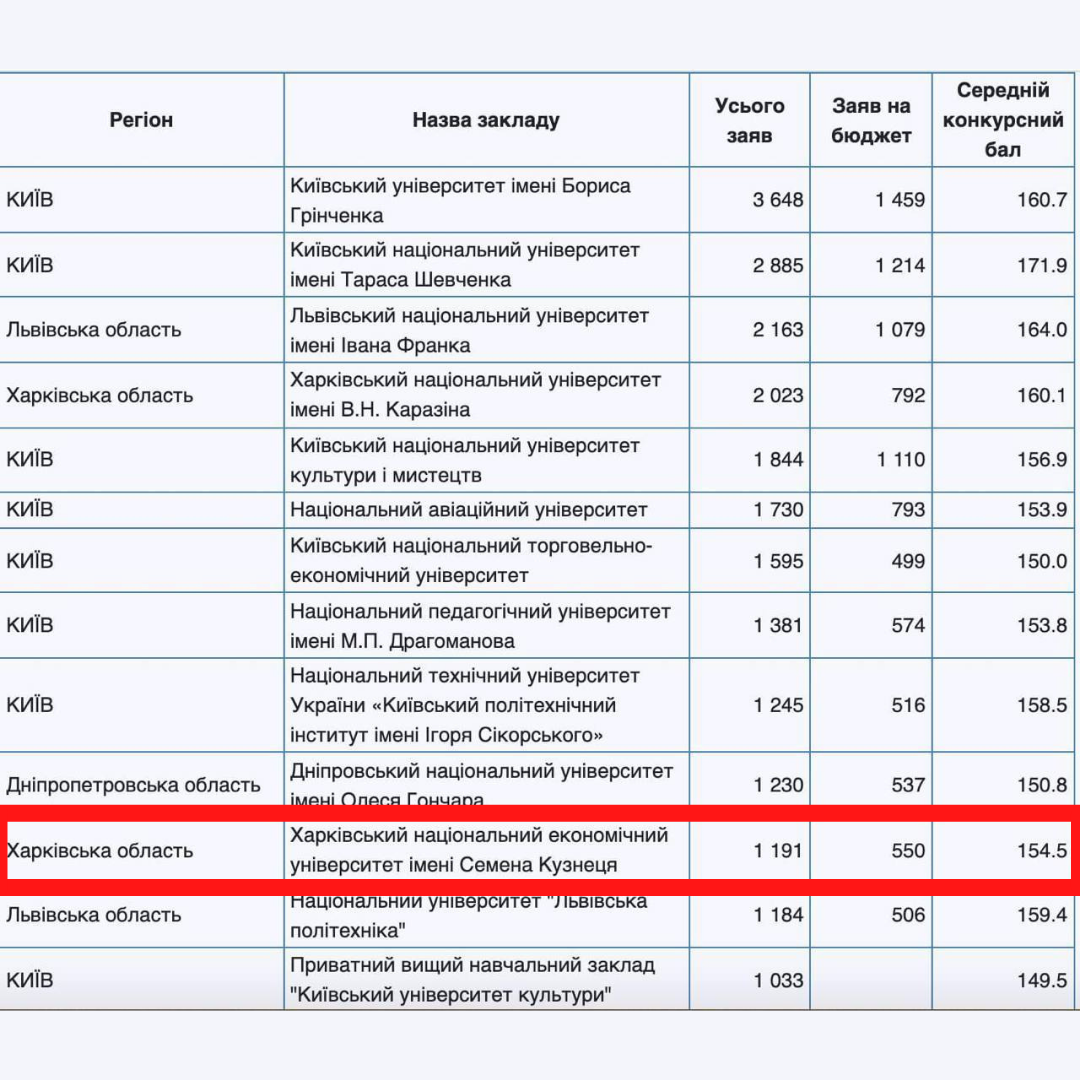Click 'Львівська область' in Івана Франка row
1080x1080 pixels.
pos(94,330)
